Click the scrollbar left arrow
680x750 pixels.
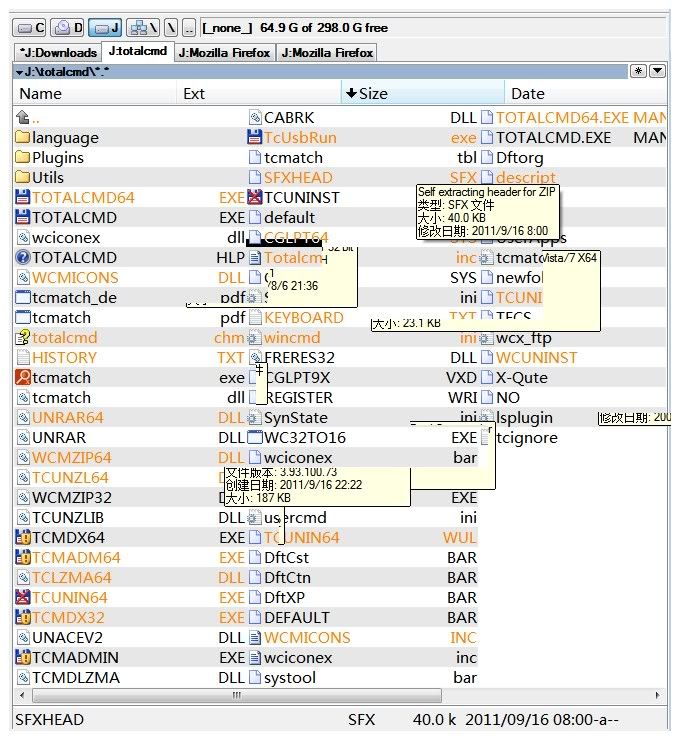click(22, 695)
